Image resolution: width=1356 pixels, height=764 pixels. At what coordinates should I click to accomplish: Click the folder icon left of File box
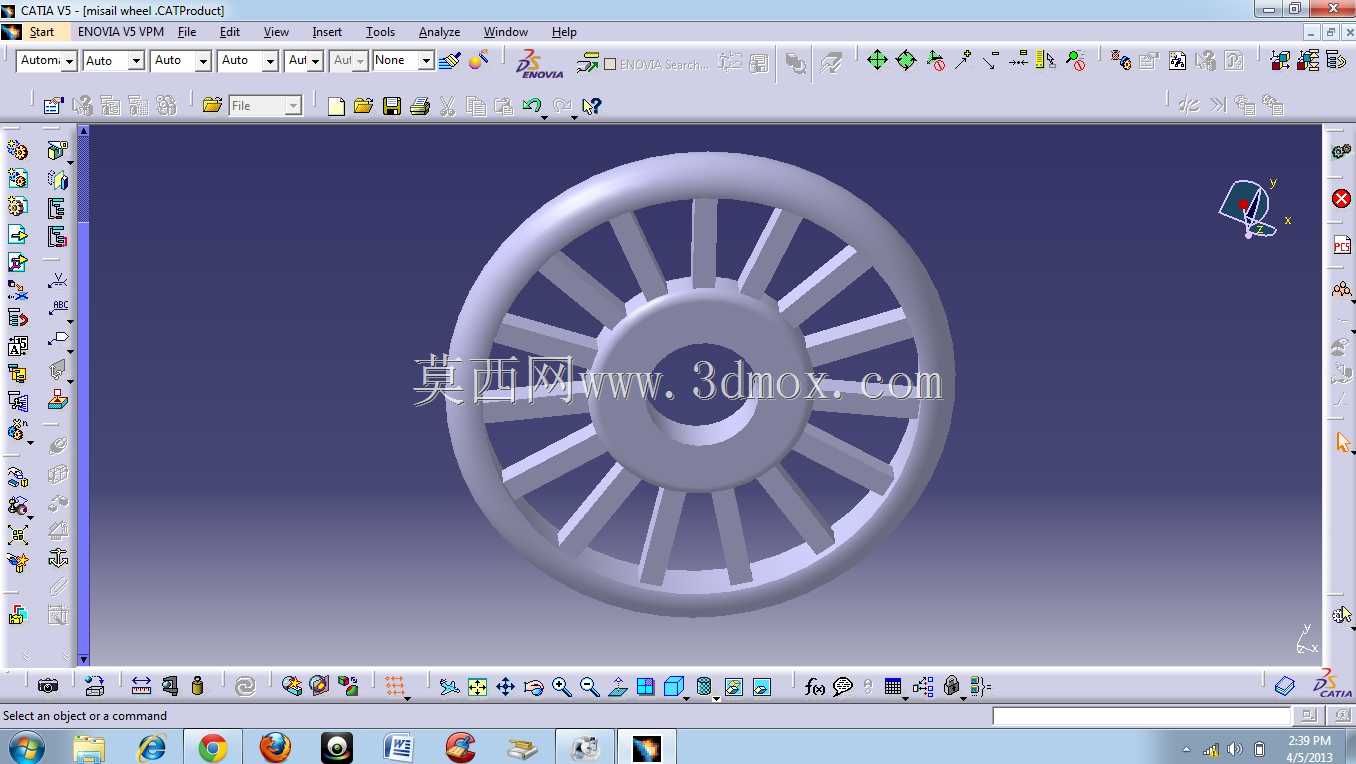pos(212,105)
